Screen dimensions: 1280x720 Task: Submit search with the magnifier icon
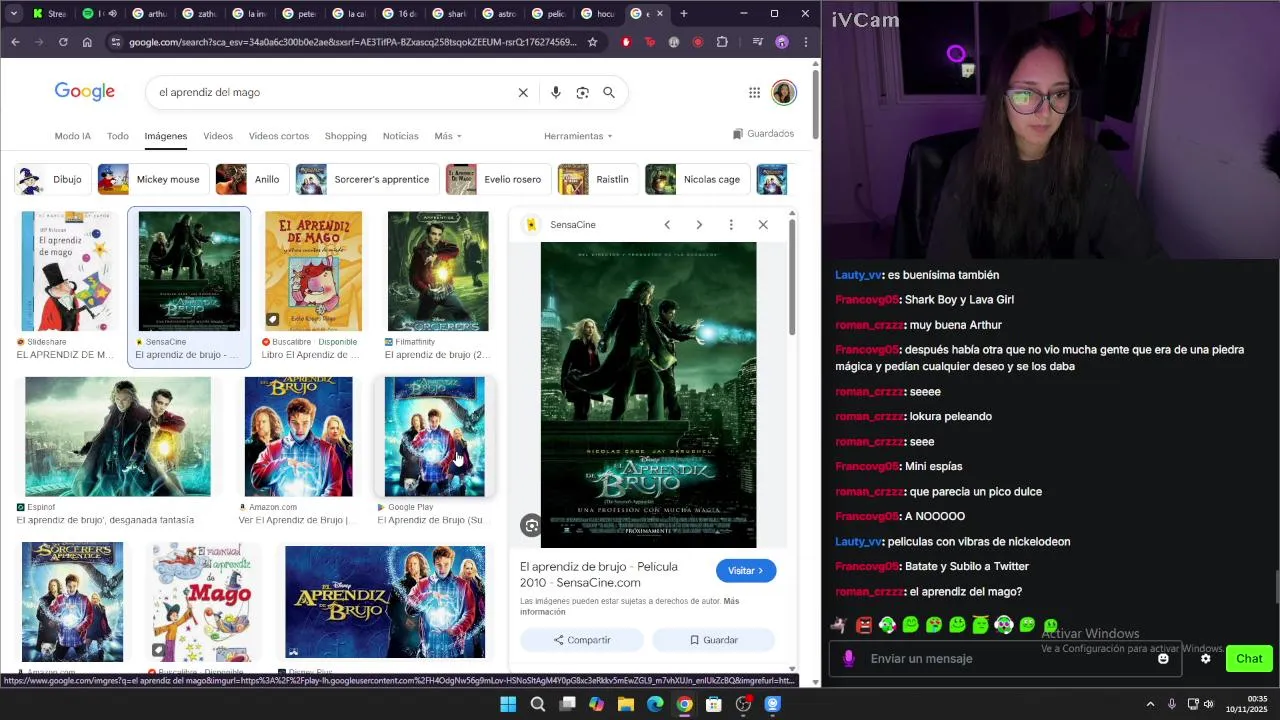[x=608, y=92]
